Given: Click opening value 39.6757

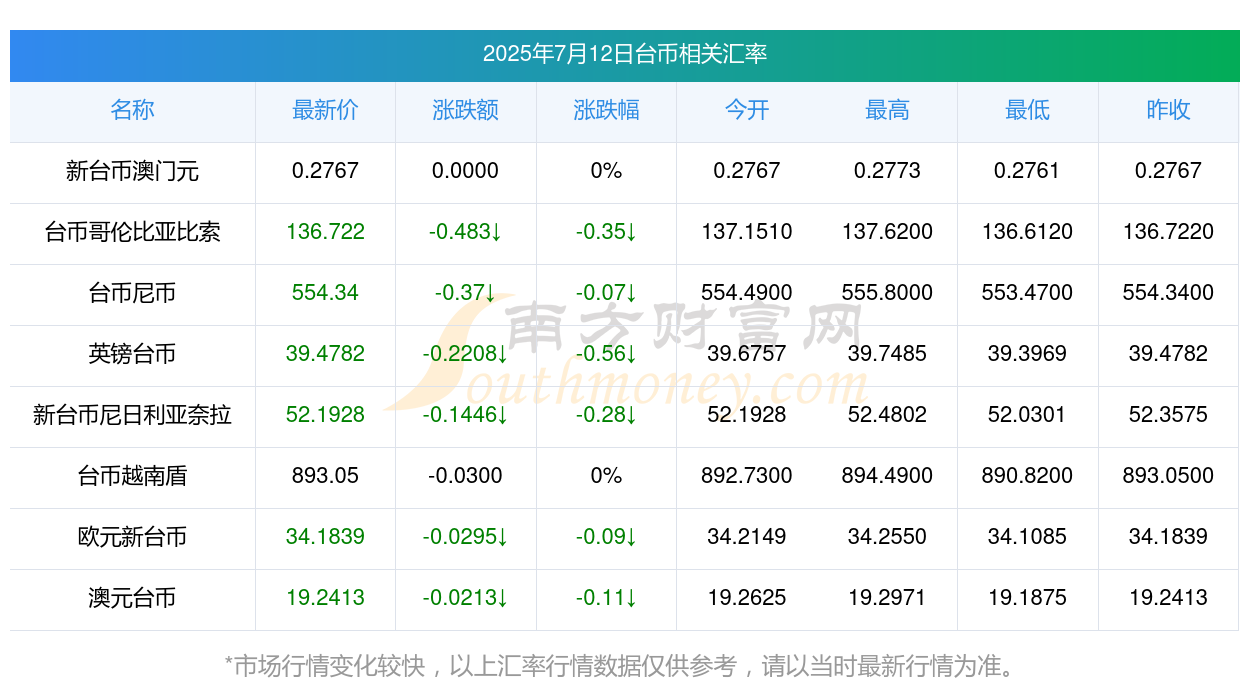Looking at the screenshot, I should click(x=747, y=354).
